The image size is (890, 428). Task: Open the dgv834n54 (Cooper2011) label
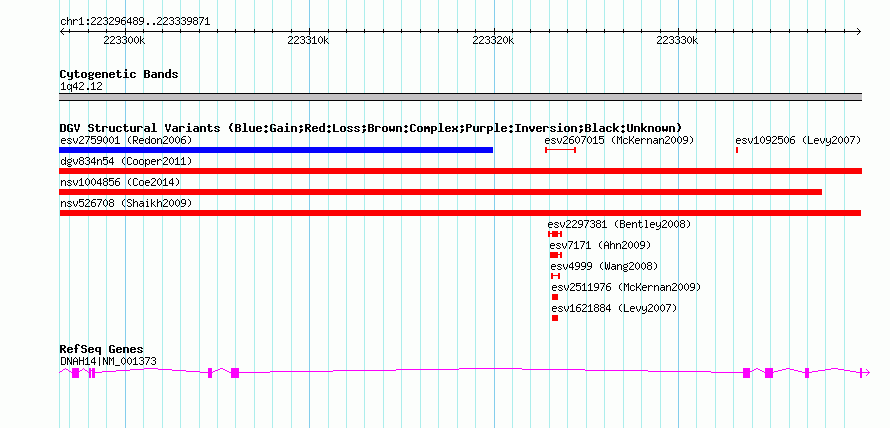click(126, 161)
